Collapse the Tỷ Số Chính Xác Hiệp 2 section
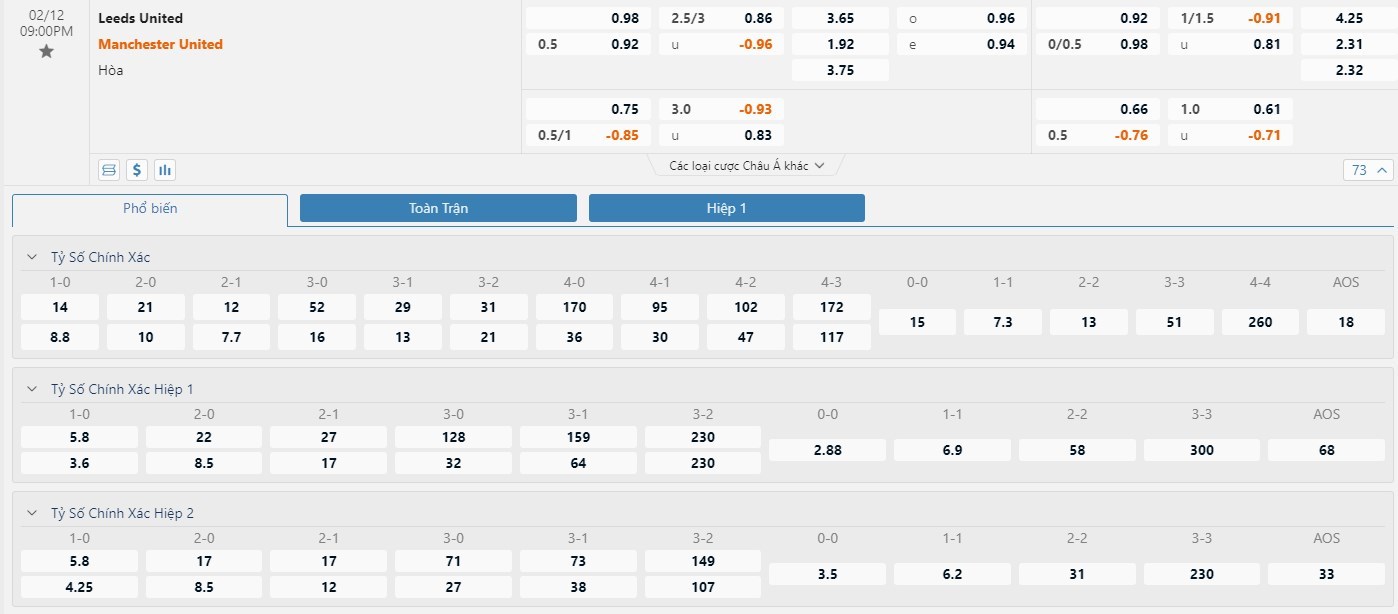 [x=31, y=513]
